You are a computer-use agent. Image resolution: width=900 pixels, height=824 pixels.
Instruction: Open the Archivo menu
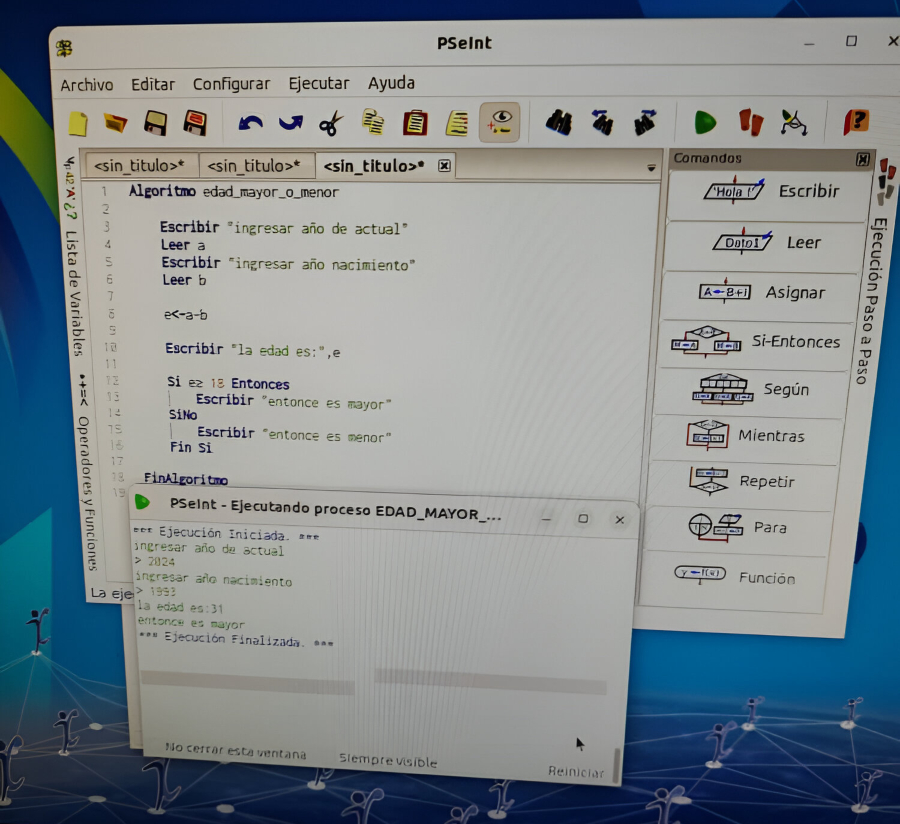pyautogui.click(x=87, y=85)
